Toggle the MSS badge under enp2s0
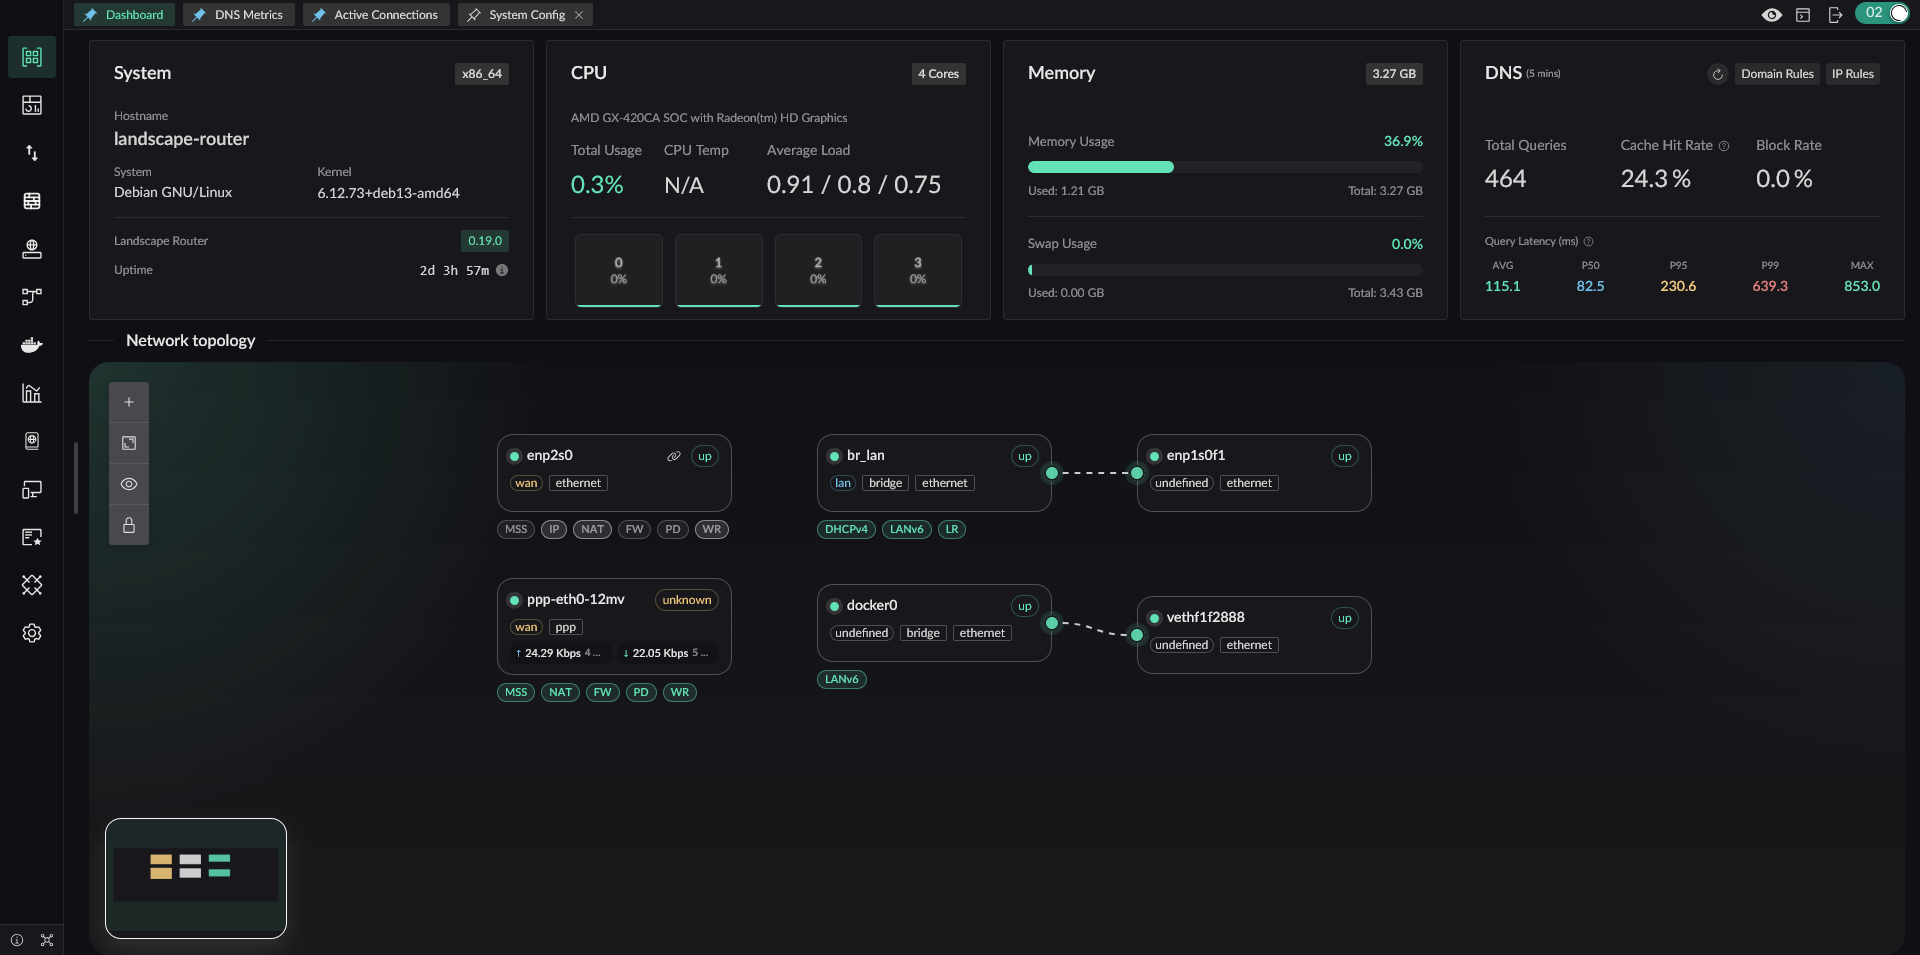The width and height of the screenshot is (1920, 955). pyautogui.click(x=516, y=530)
